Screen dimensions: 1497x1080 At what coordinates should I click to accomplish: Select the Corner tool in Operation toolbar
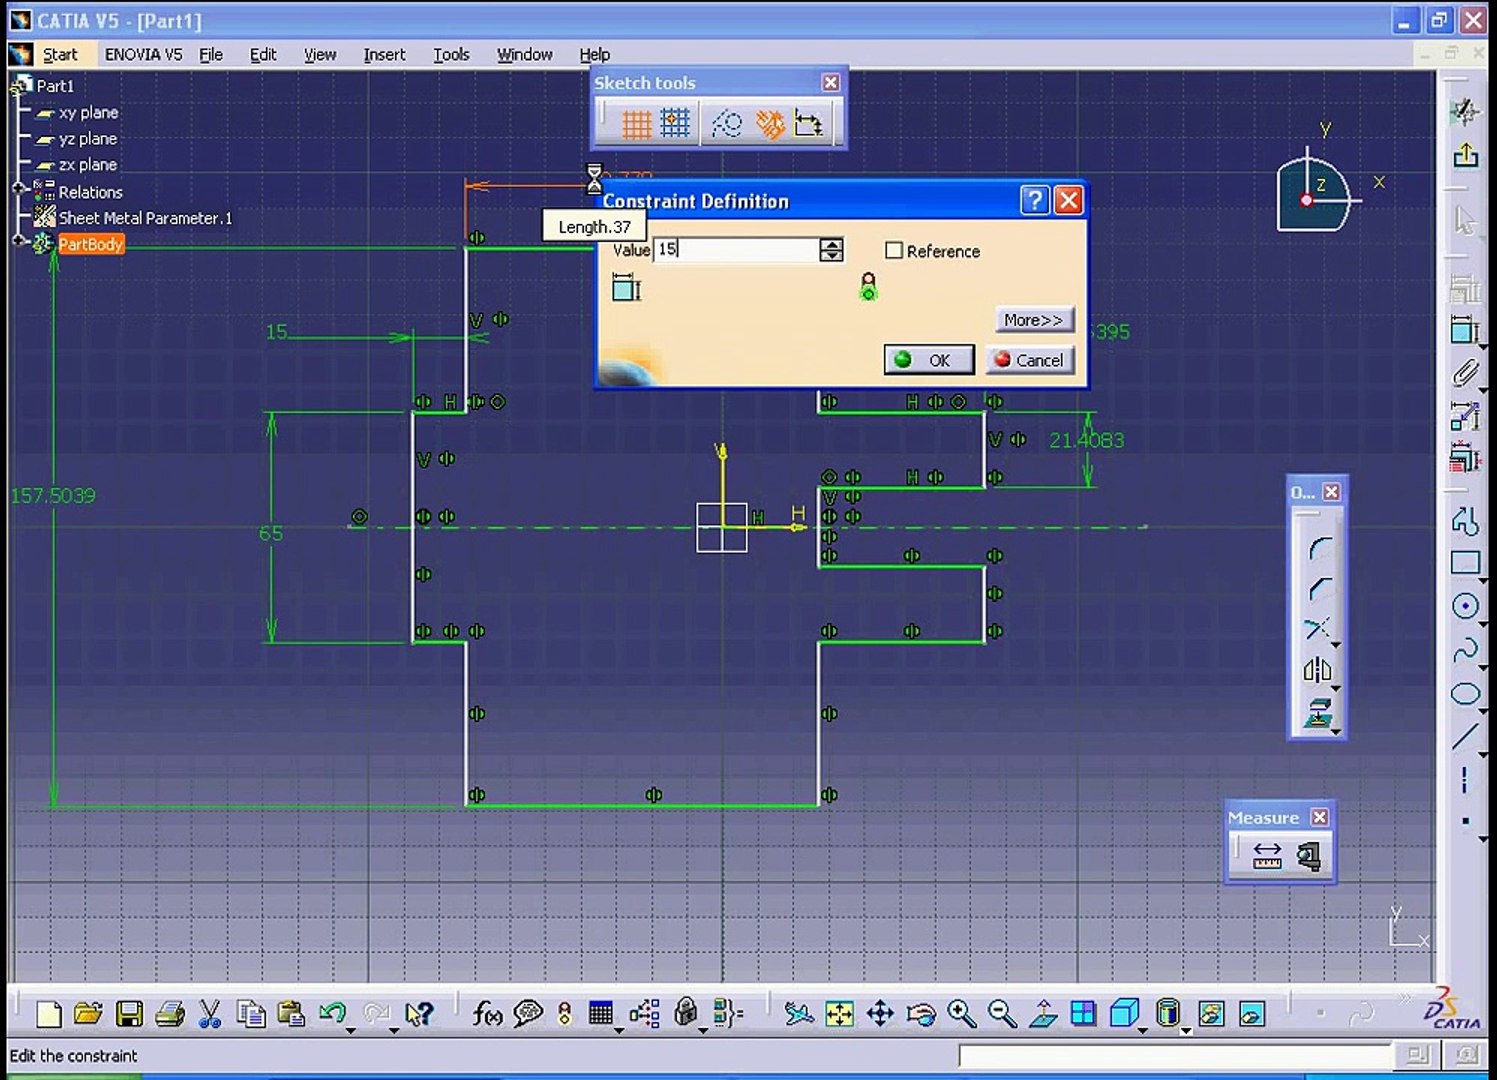pyautogui.click(x=1320, y=547)
